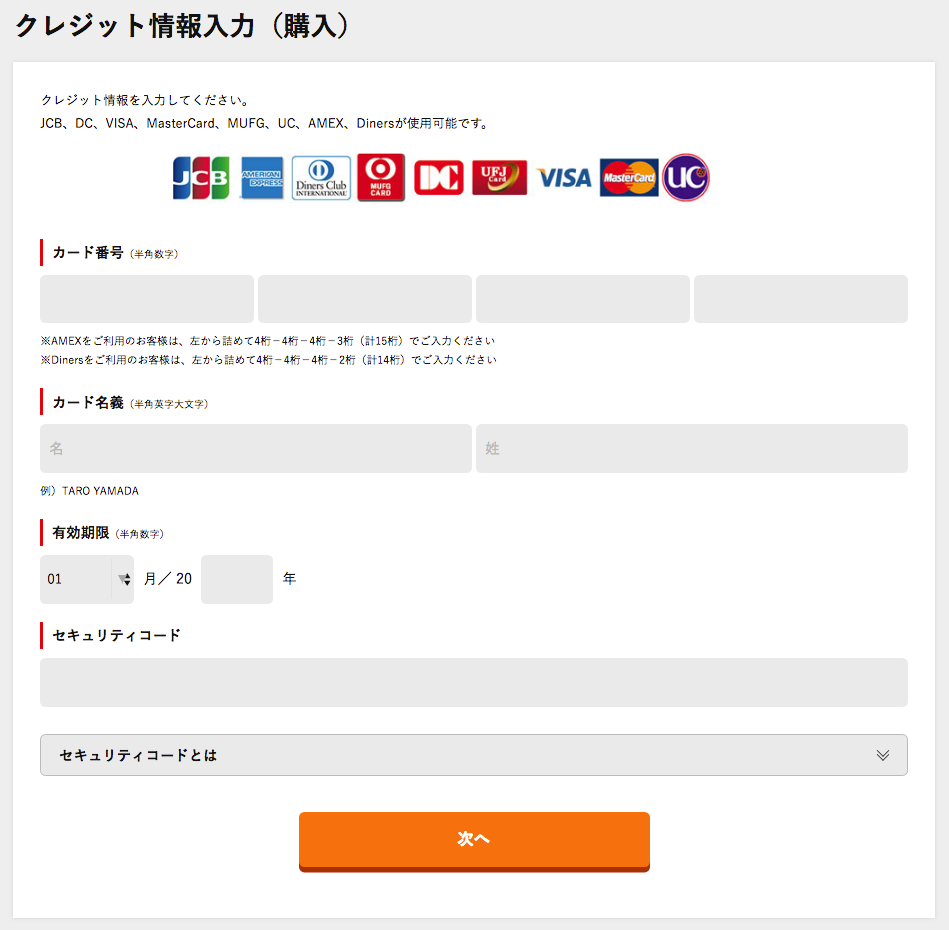Viewport: 949px width, 930px height.
Task: Expand the セキュリティコードとは section
Action: [x=474, y=755]
